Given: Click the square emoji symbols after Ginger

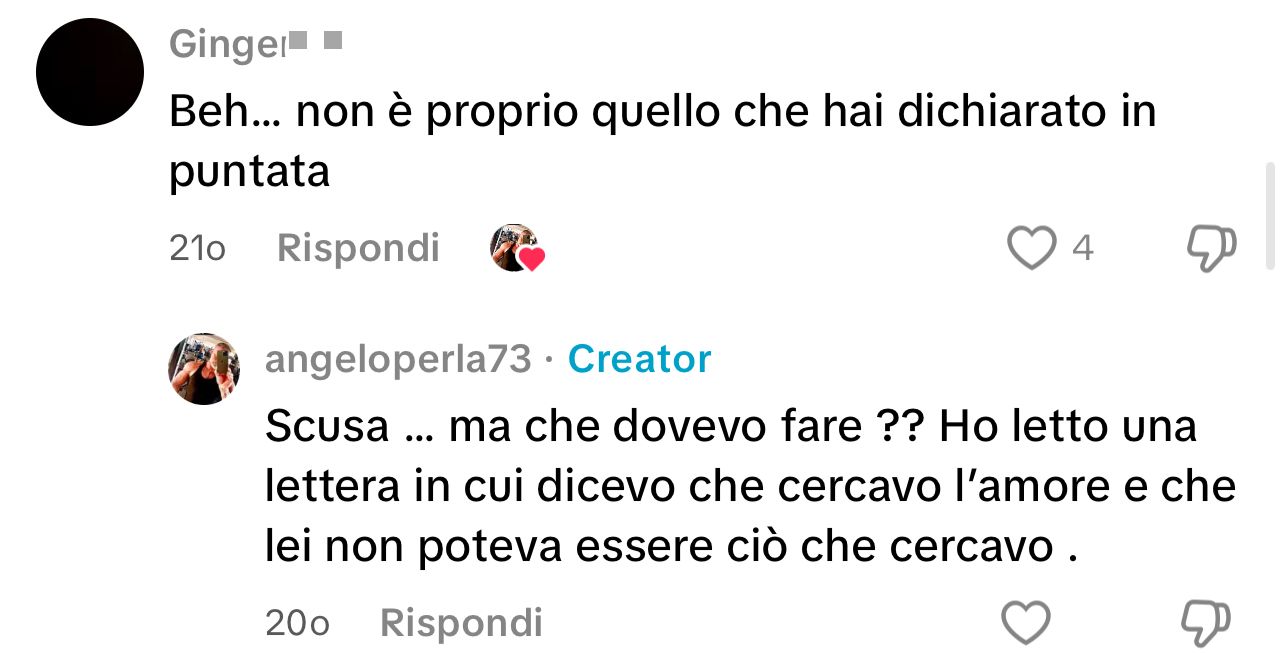Looking at the screenshot, I should 316,42.
